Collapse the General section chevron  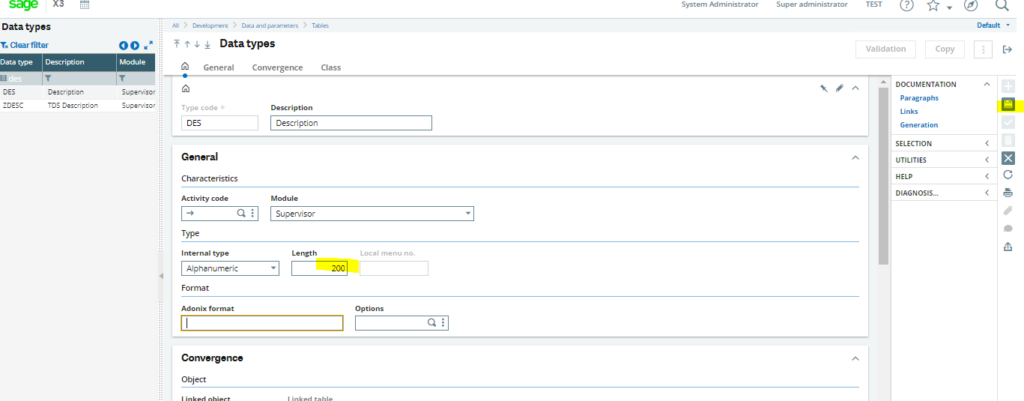pyautogui.click(x=855, y=157)
